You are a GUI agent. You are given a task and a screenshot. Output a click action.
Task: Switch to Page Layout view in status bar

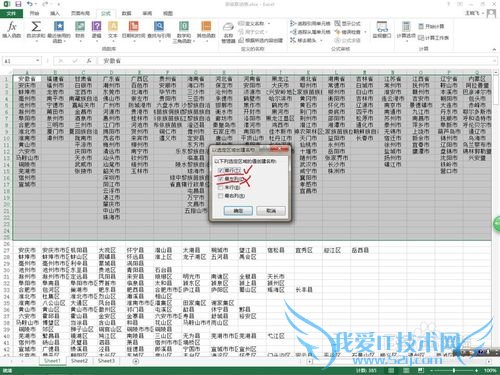point(406,371)
